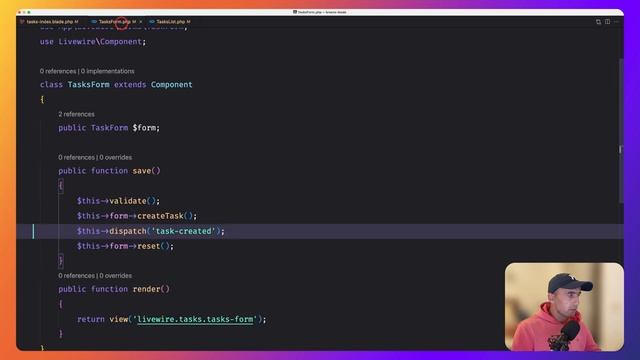Viewport: 640px width, 360px height.
Task: Open '0 overrides' lens above render()
Action: click(116, 276)
